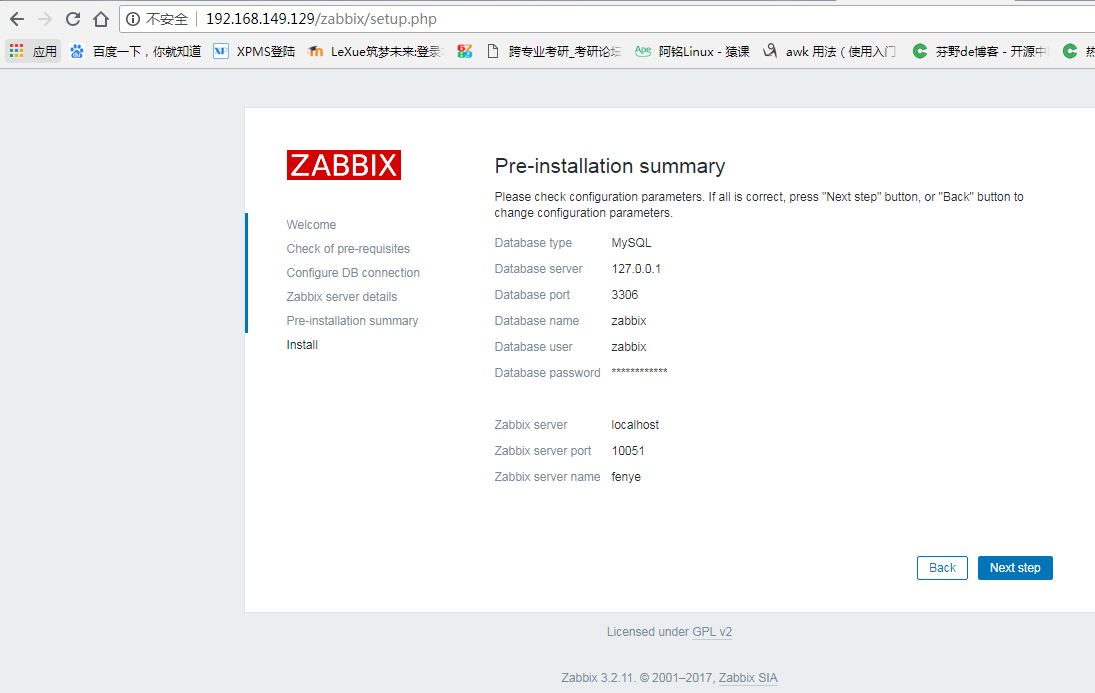Viewport: 1095px width, 693px height.
Task: Click the Next step button
Action: (x=1015, y=568)
